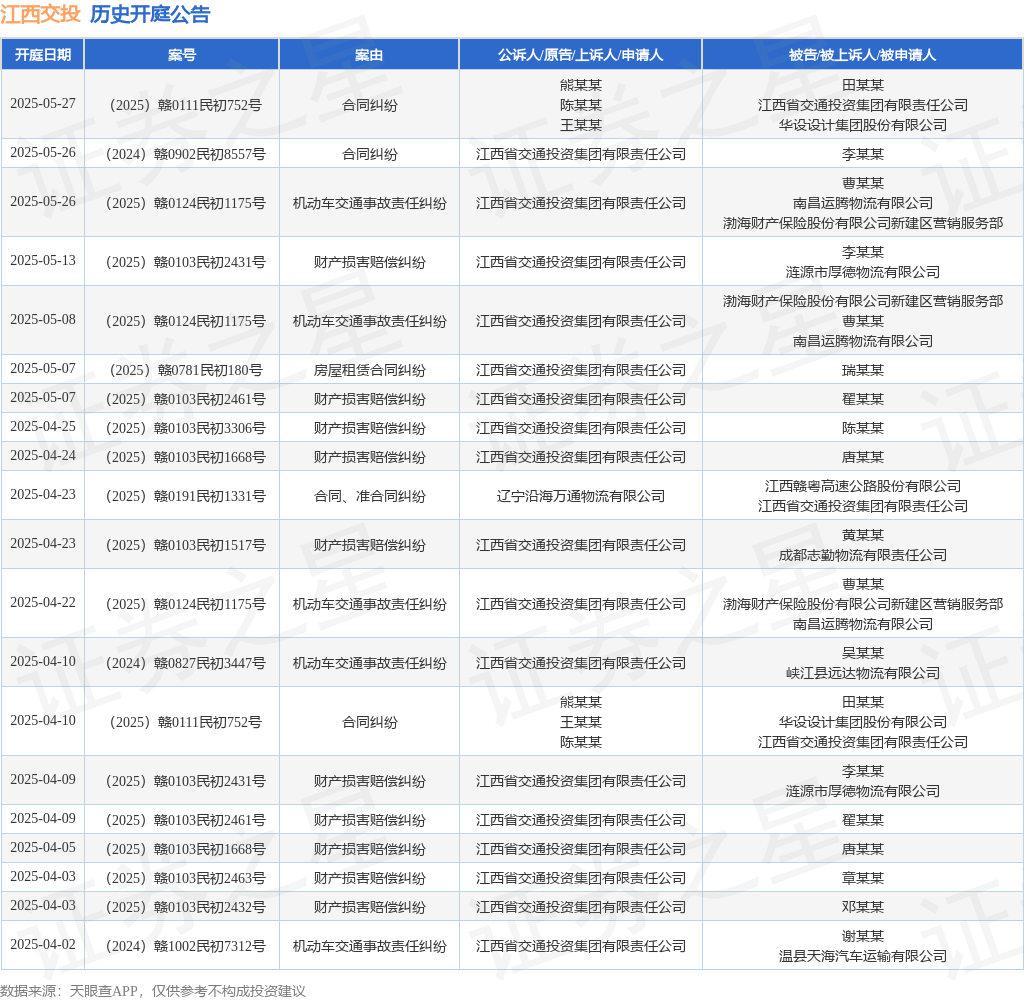Click 华设计集团股份有限公司 in the 2025-05-27 row
This screenshot has height=1000, width=1024.
click(863, 125)
